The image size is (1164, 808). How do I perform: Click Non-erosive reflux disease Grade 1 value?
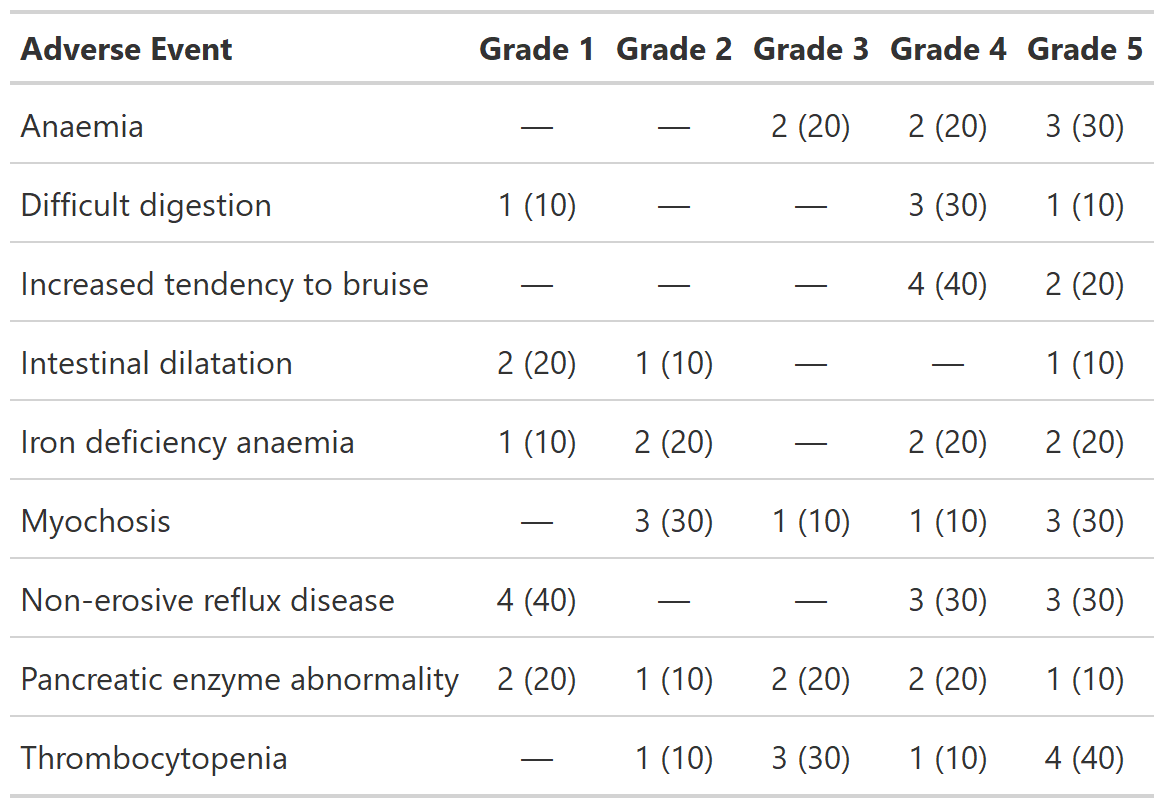pyautogui.click(x=537, y=600)
